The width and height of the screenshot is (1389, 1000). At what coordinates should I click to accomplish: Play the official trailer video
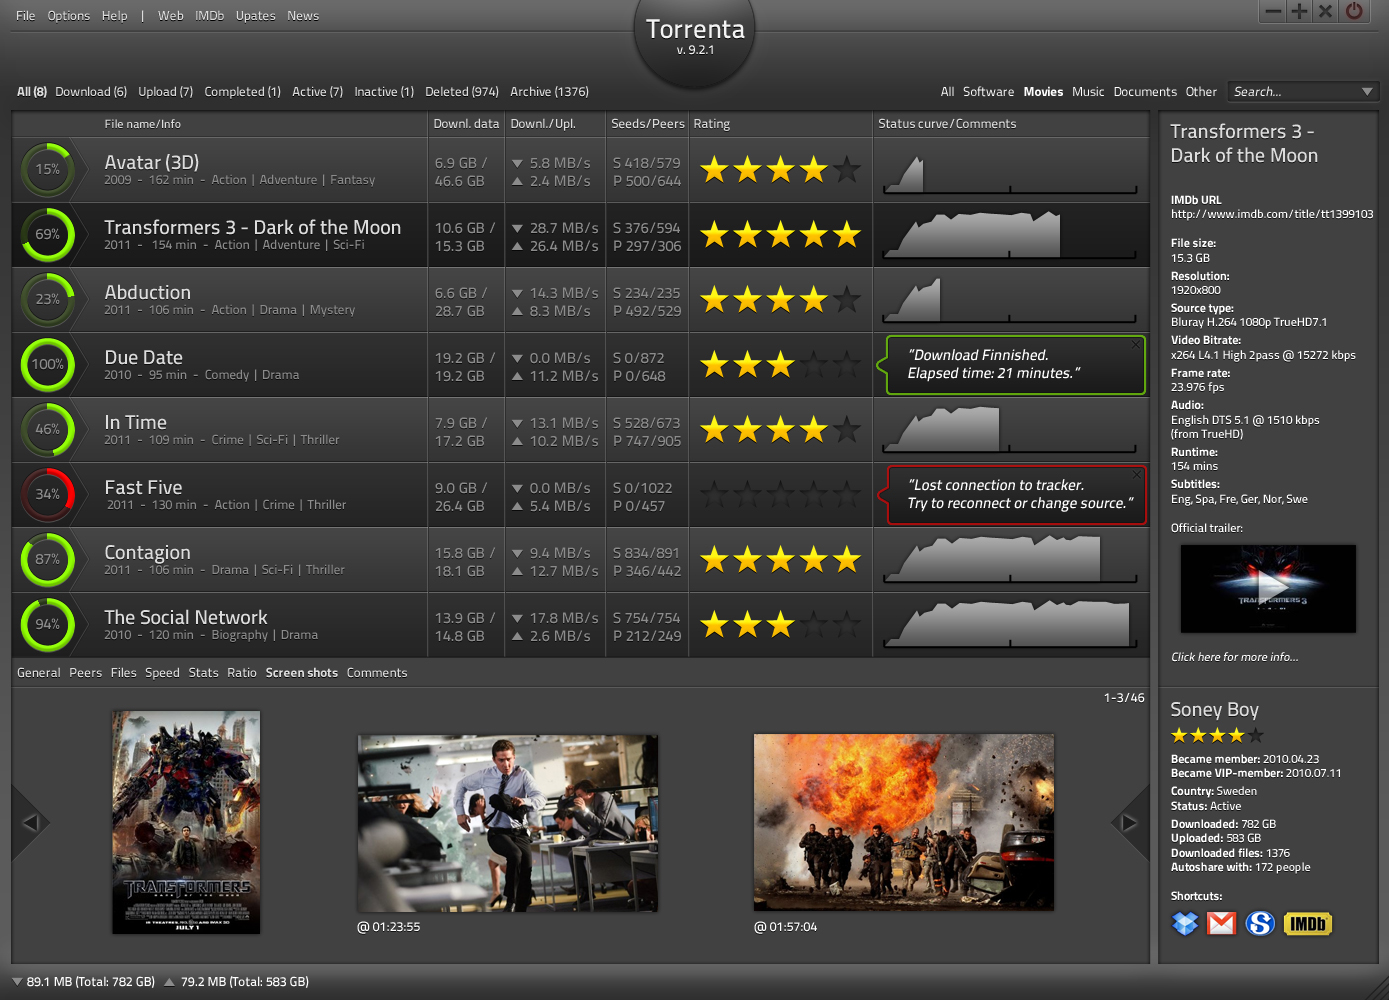click(x=1268, y=588)
